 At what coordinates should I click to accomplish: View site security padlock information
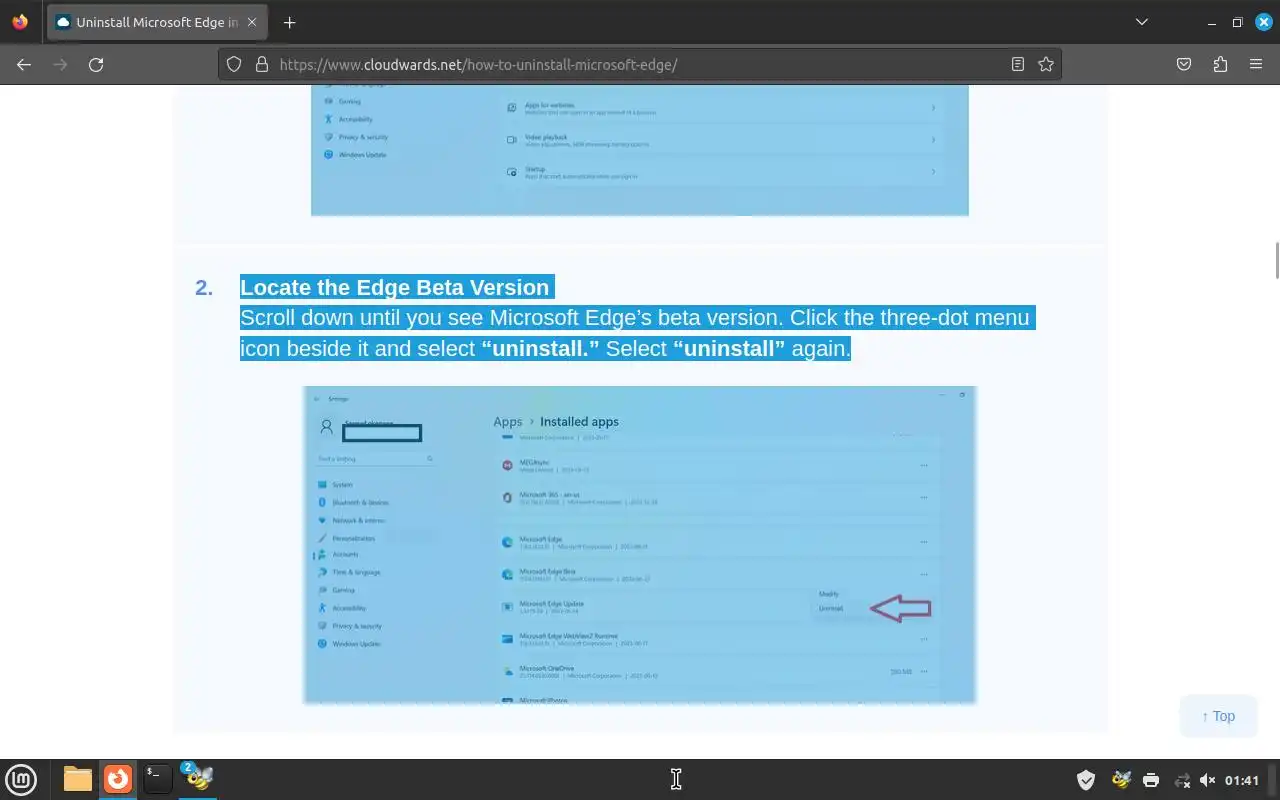[262, 64]
